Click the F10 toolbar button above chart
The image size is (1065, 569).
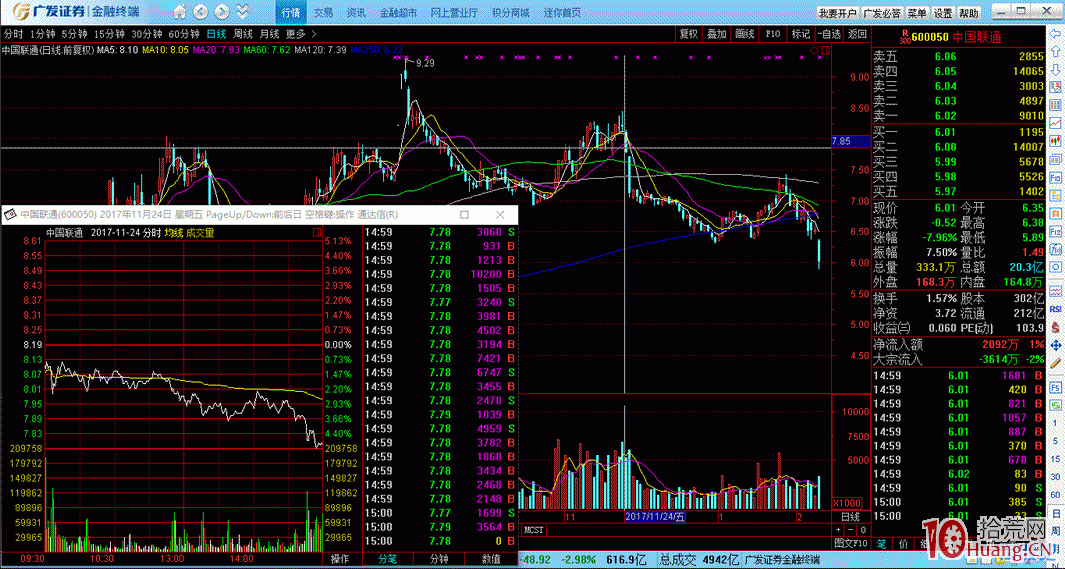pyautogui.click(x=772, y=33)
